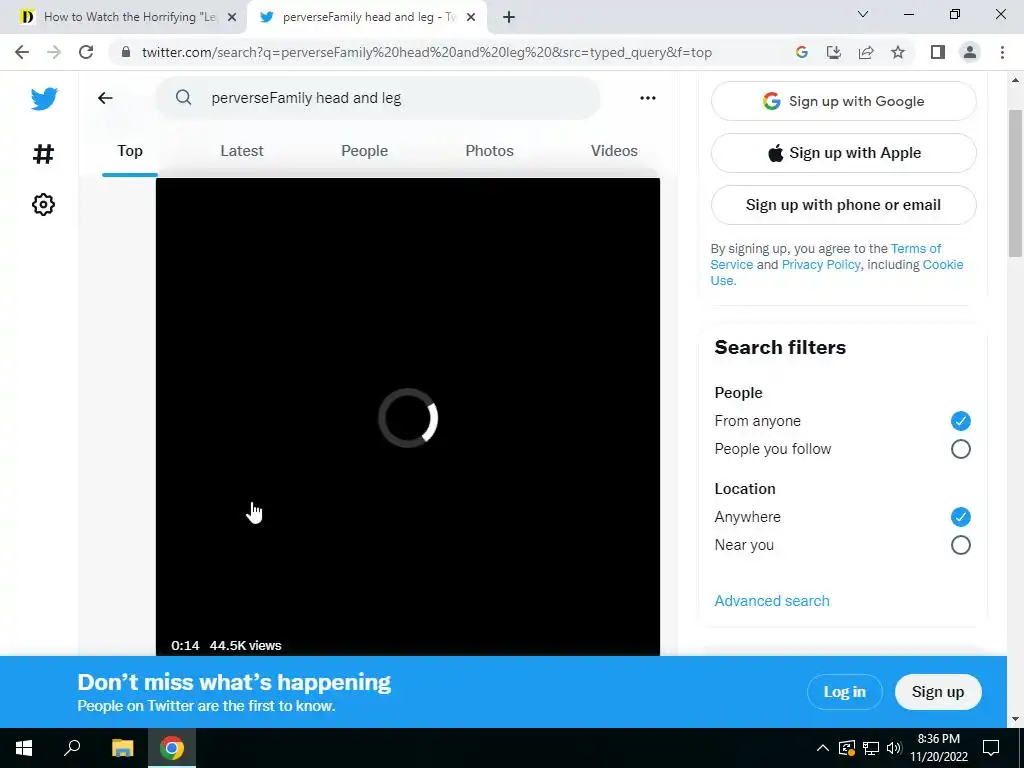Click the '44.5K views' text on video
1024x768 pixels.
pyautogui.click(x=246, y=645)
